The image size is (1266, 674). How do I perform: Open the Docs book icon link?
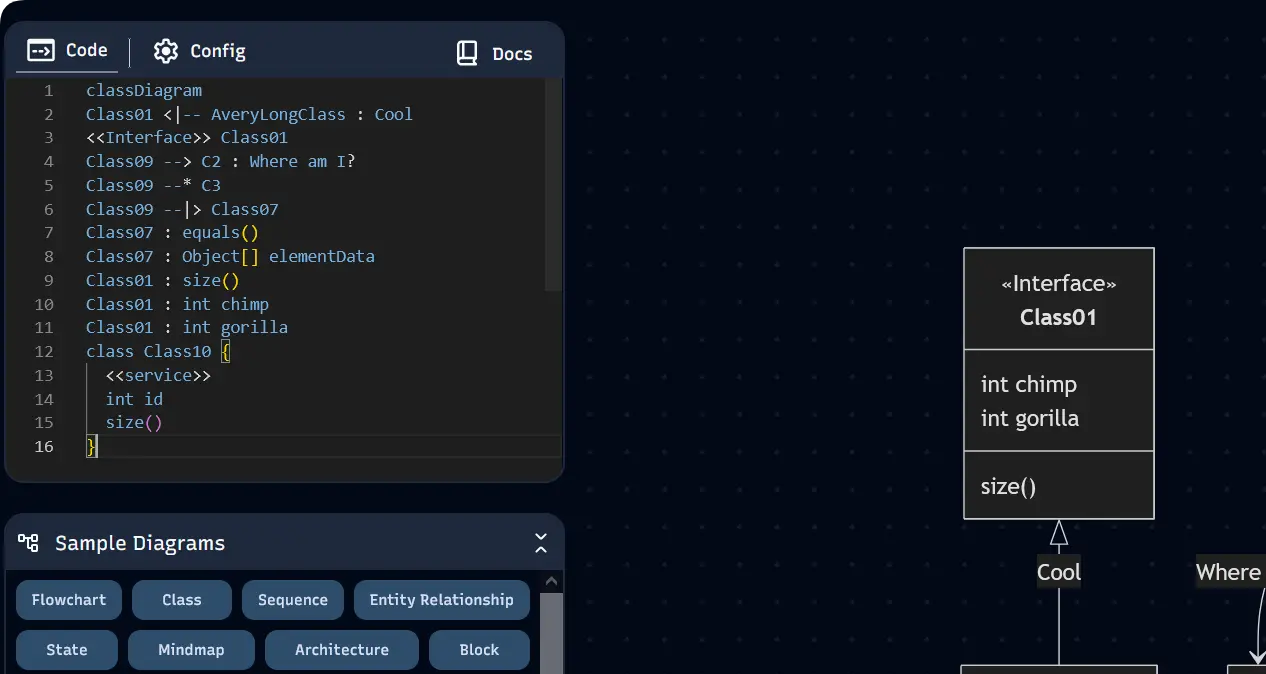[x=494, y=54]
